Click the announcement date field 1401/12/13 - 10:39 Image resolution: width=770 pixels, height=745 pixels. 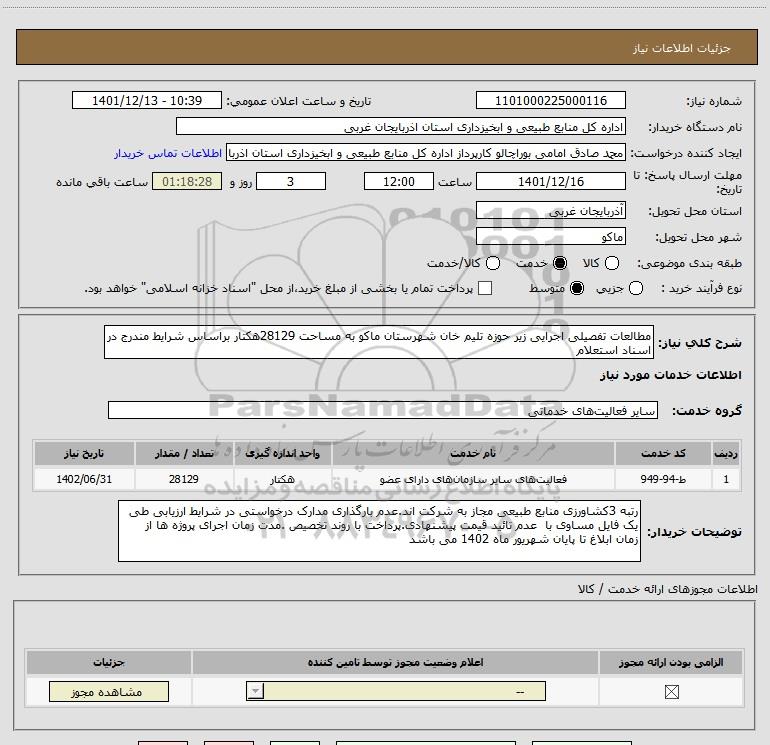pos(147,101)
